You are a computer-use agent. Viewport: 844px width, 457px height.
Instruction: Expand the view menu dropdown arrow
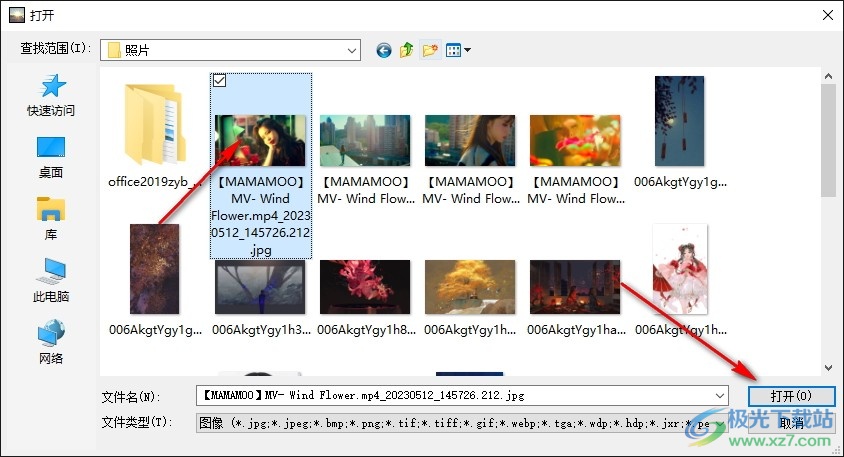[467, 50]
